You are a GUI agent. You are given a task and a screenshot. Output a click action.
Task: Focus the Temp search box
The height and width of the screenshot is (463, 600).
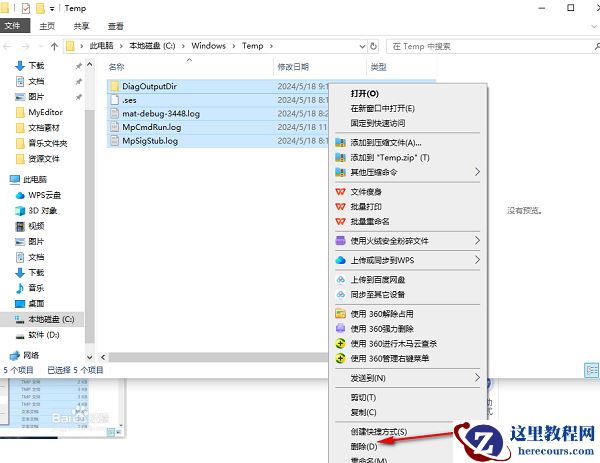coord(492,46)
